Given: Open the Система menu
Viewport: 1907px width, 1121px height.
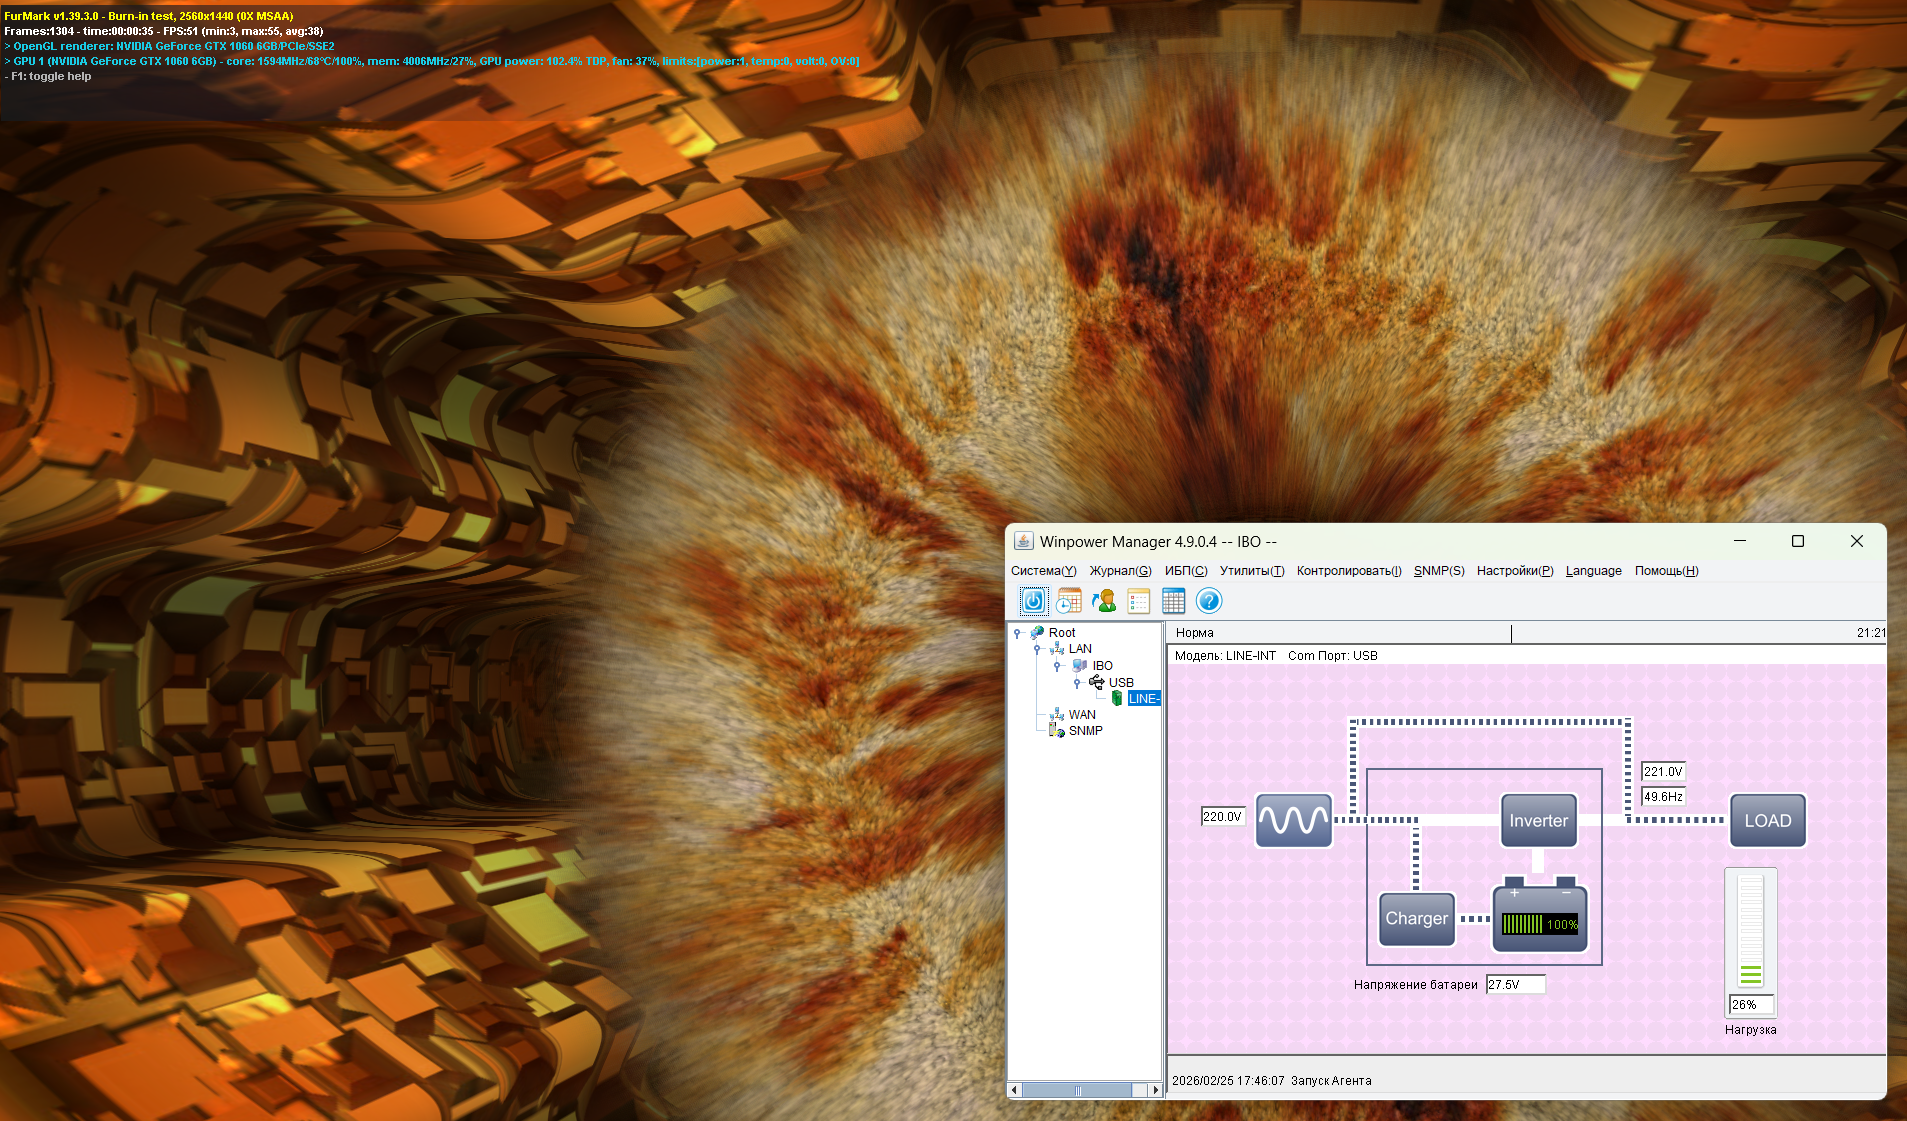Looking at the screenshot, I should click(1043, 571).
